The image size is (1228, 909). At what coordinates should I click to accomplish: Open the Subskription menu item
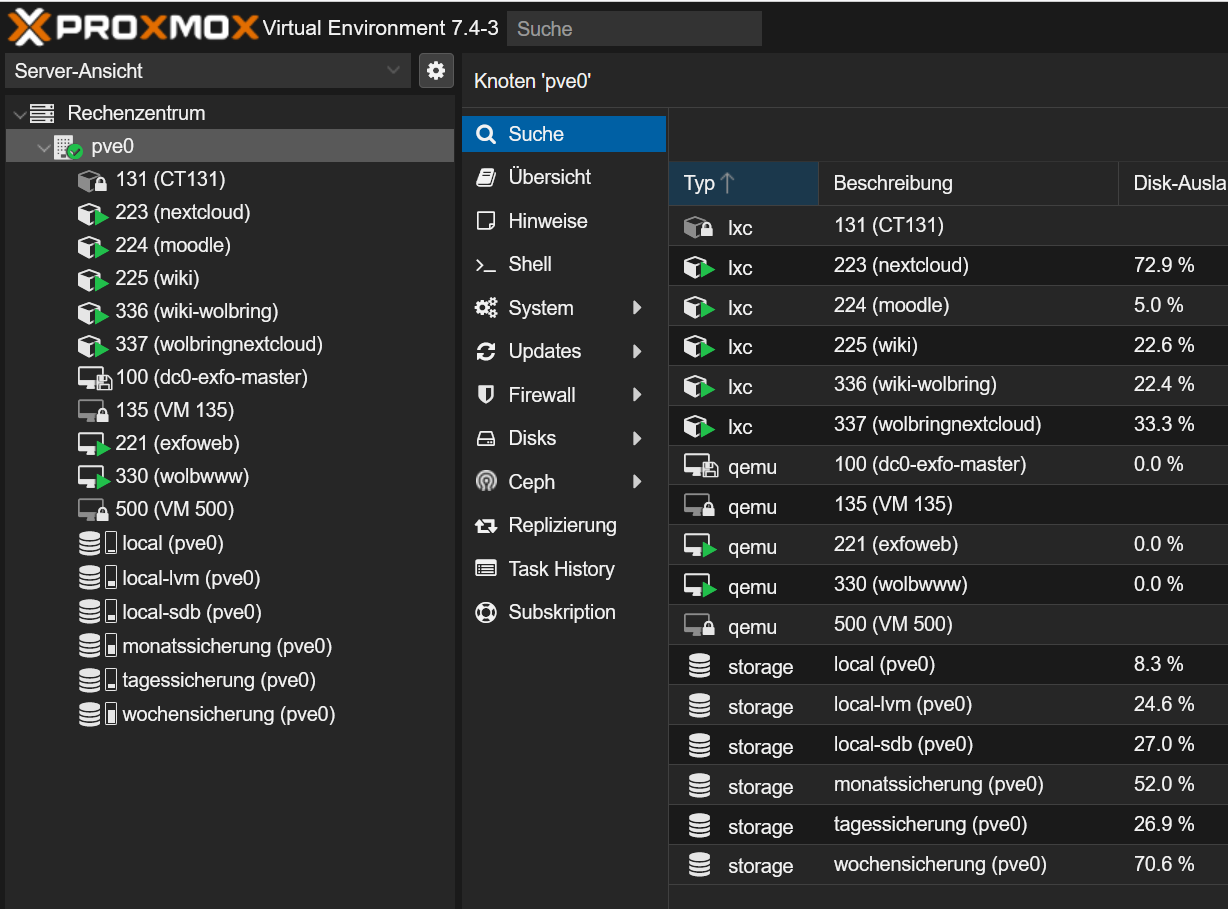(x=564, y=612)
